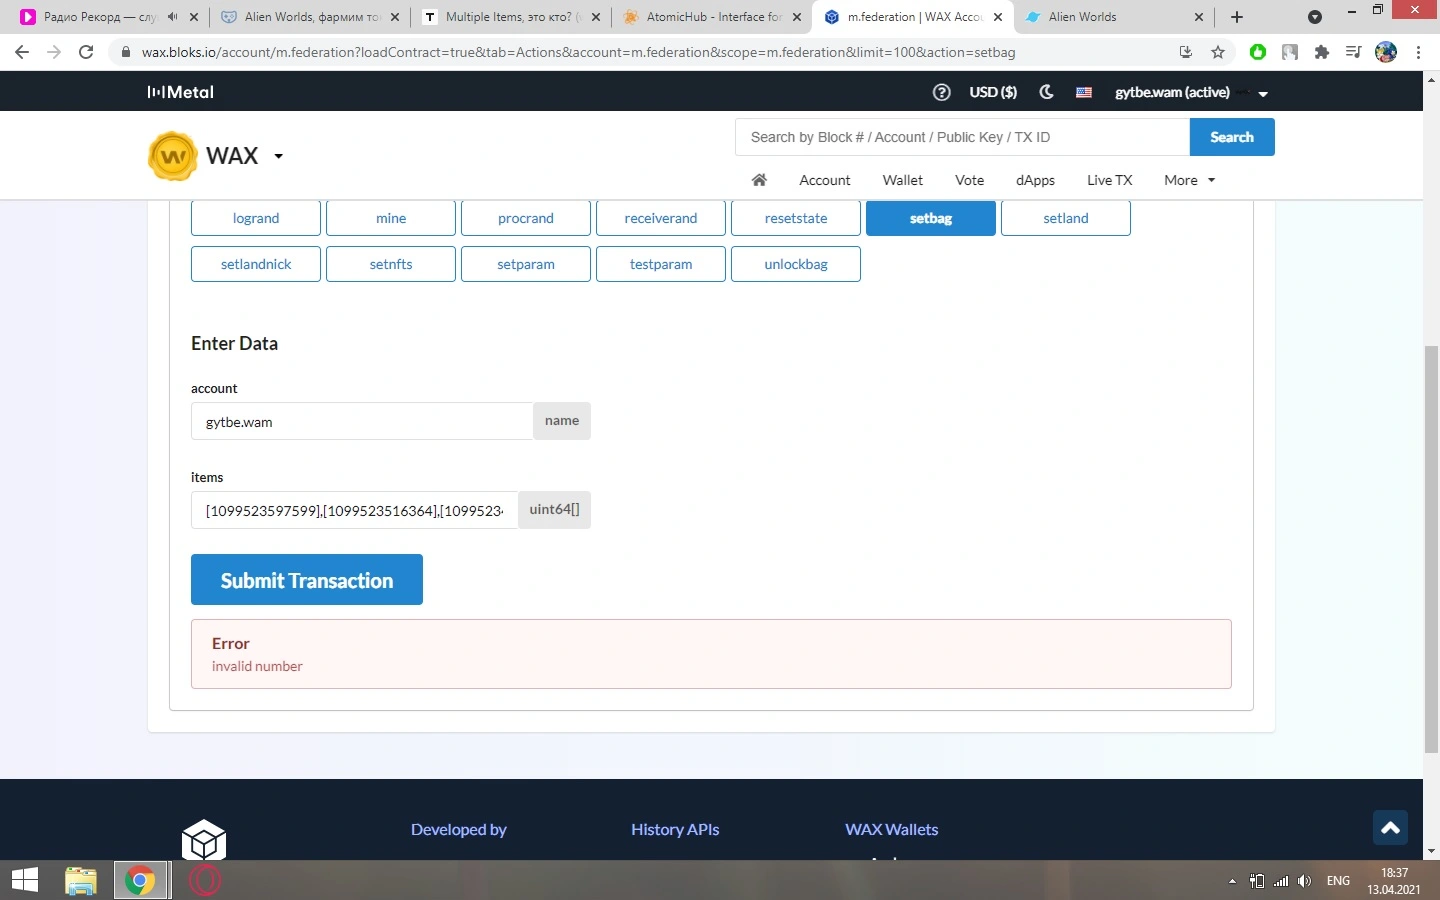Change language using the US flag icon
The image size is (1440, 900).
[x=1083, y=92]
